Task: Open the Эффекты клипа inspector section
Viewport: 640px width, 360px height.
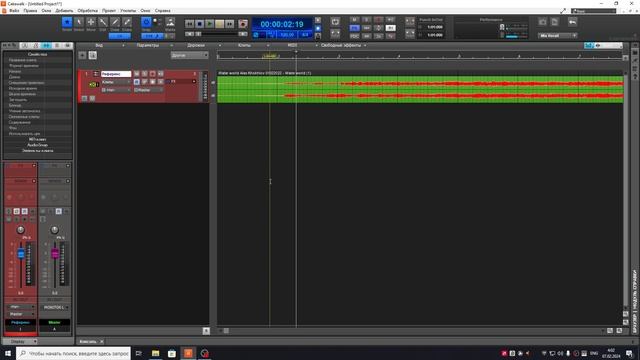Action: (38, 151)
